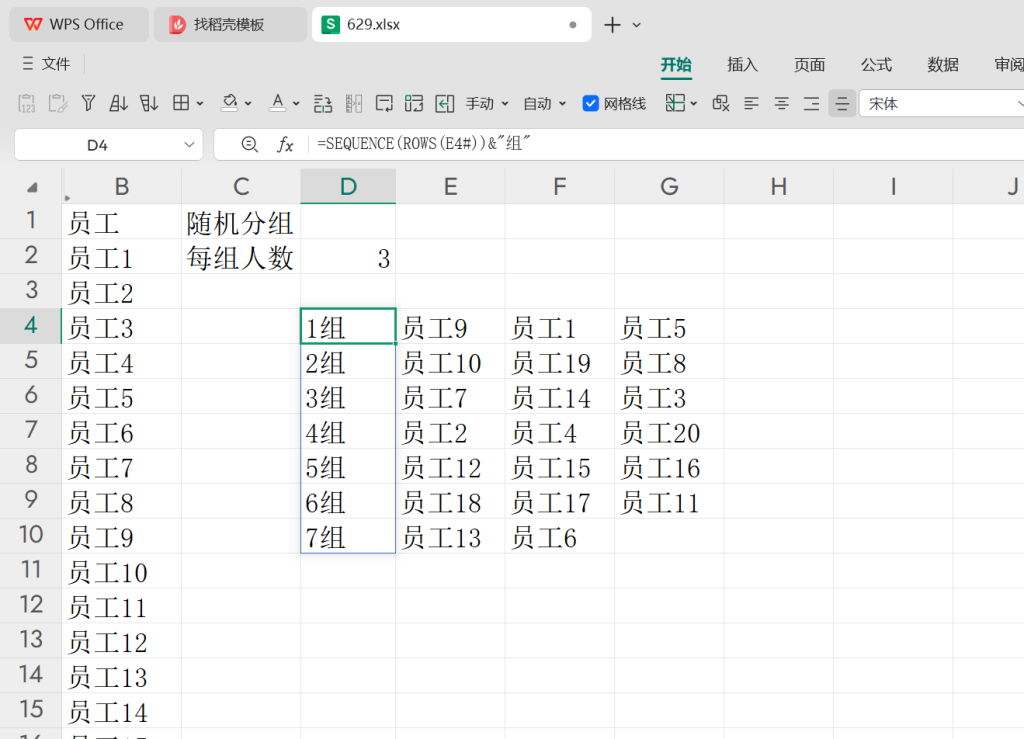Viewport: 1024px width, 739px height.
Task: Select cell containing 每组人数
Action: 241,257
